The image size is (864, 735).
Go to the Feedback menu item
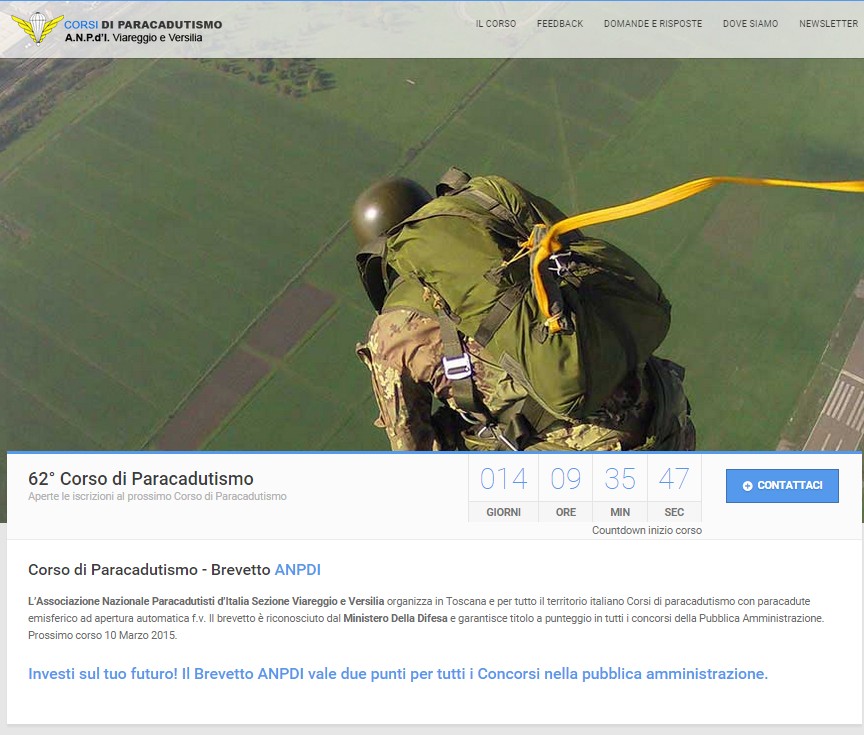(x=560, y=24)
